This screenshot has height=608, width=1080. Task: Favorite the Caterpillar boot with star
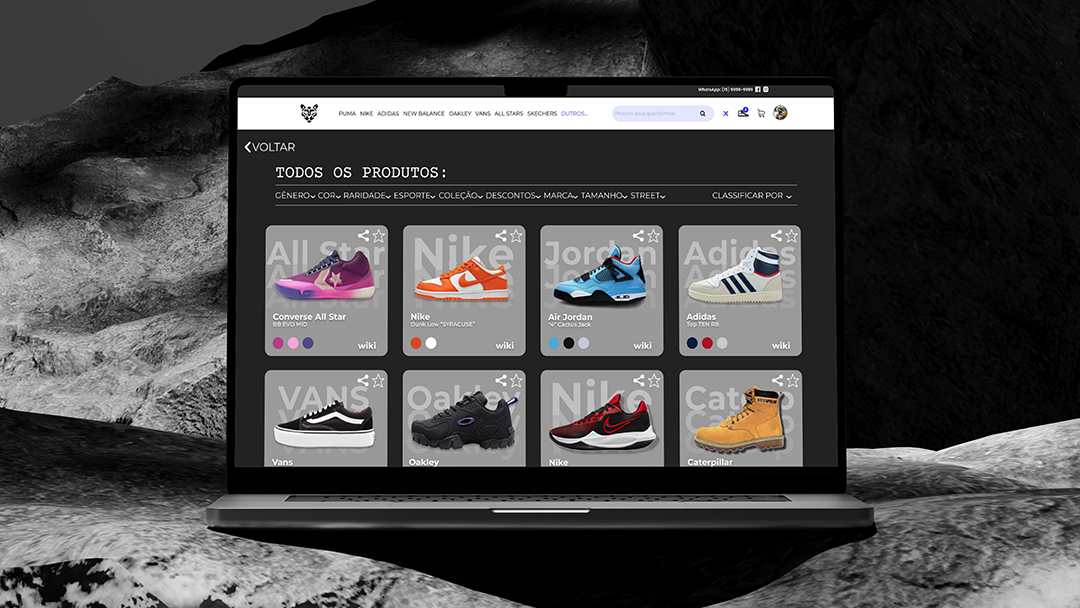click(793, 380)
